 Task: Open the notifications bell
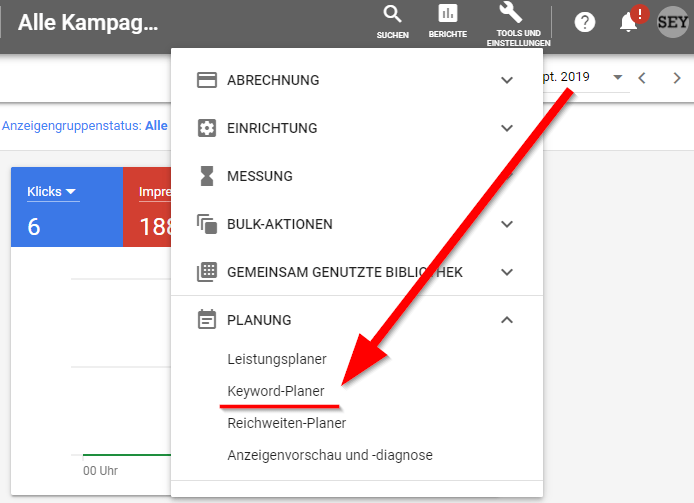[629, 23]
